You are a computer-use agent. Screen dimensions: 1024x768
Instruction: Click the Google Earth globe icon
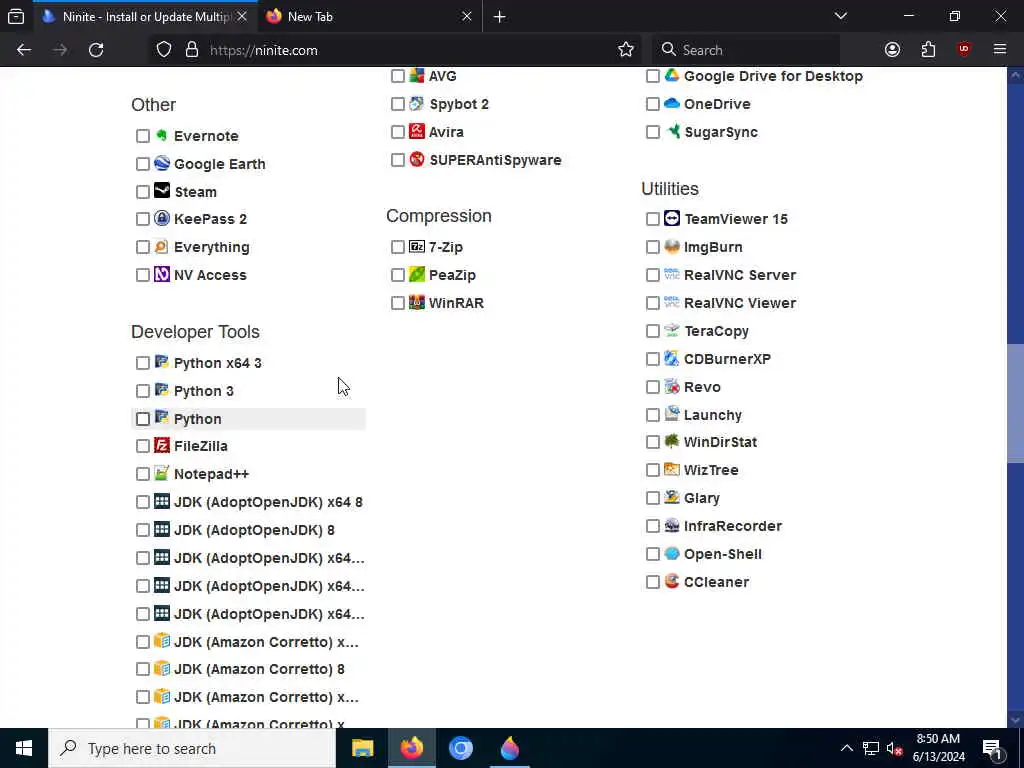162,163
